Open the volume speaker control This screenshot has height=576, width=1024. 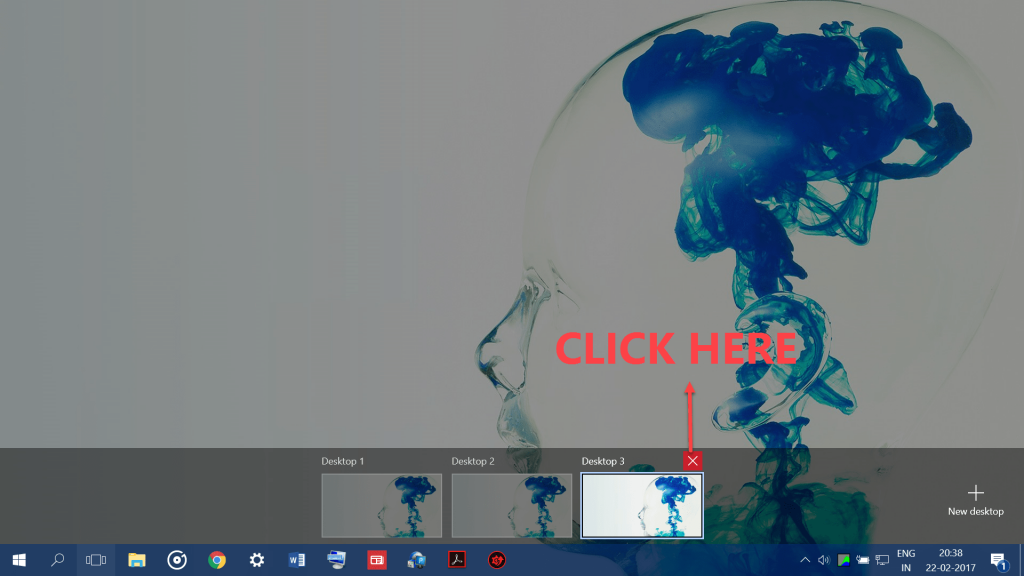click(824, 560)
